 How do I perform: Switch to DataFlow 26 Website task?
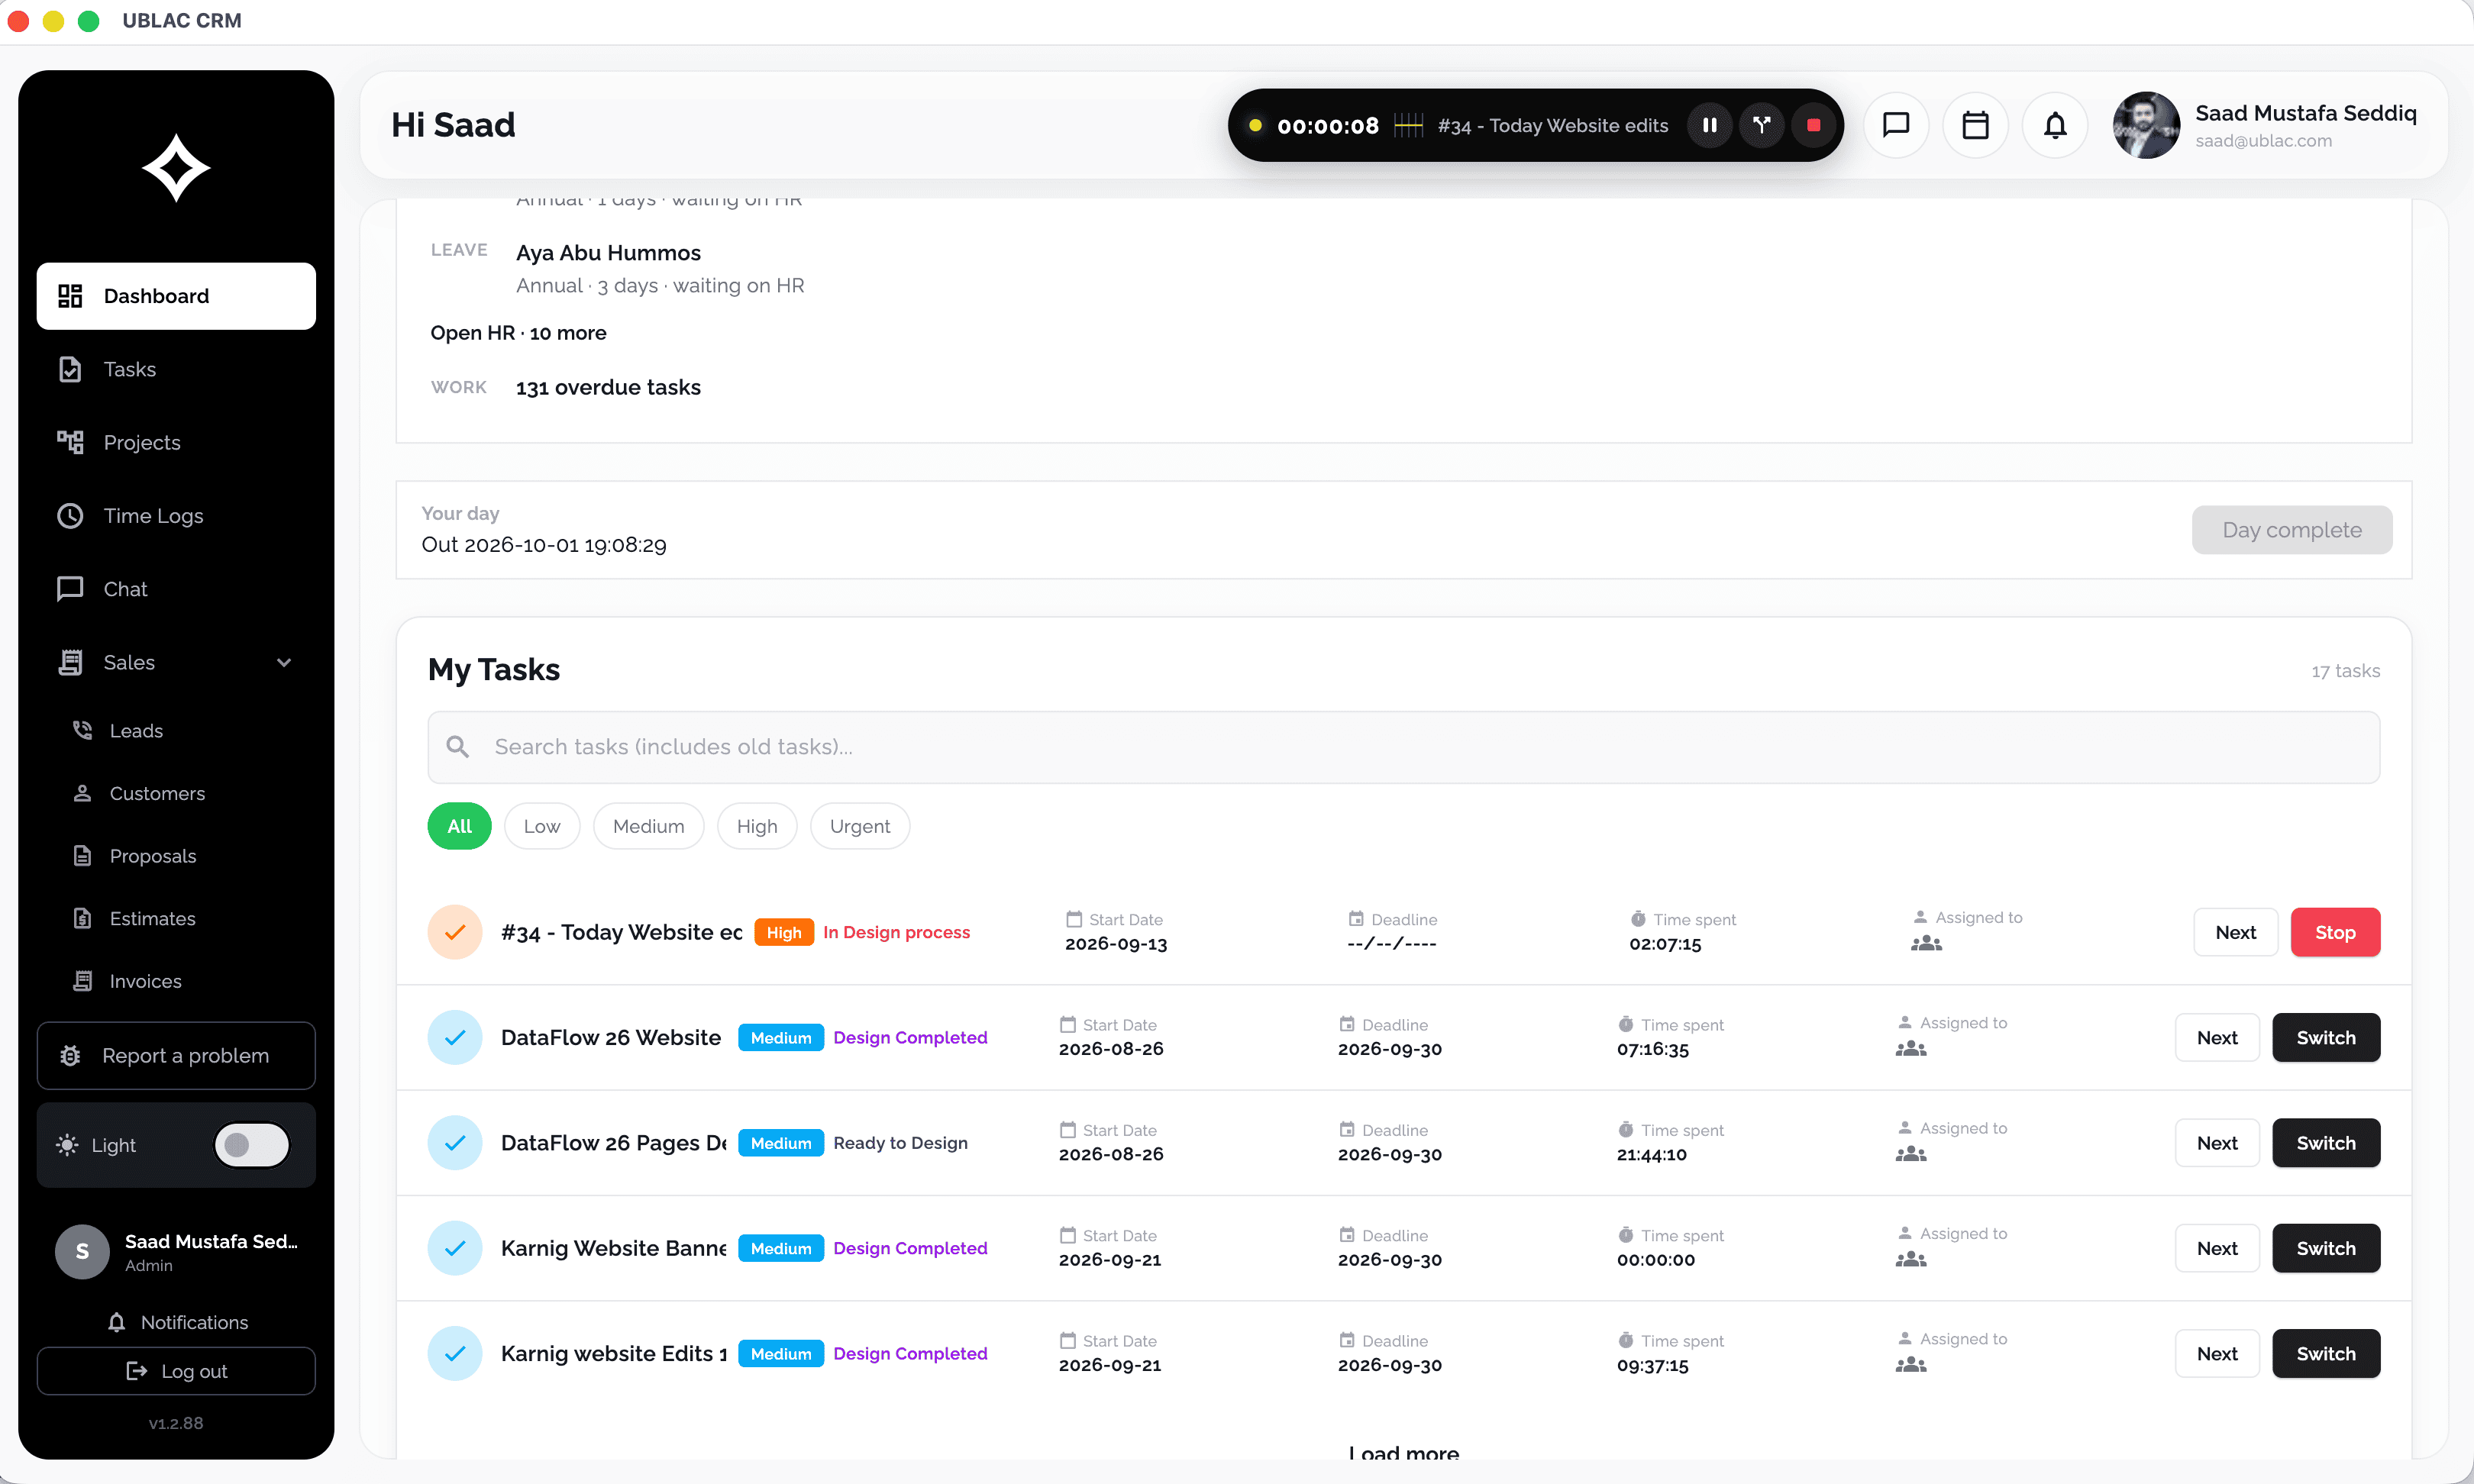[2326, 1038]
